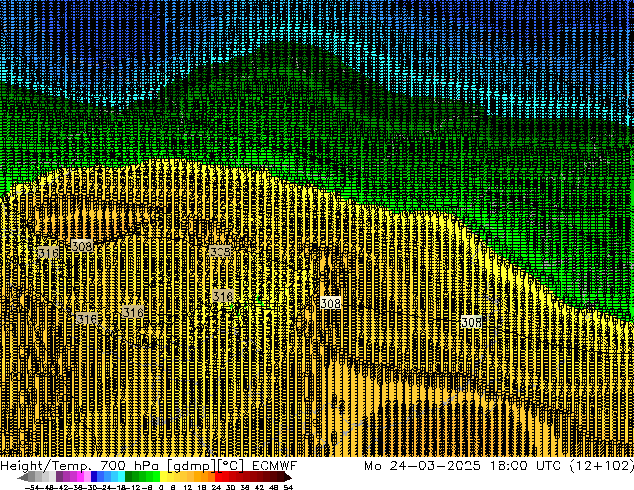Image resolution: width=634 pixels, height=490 pixels.
Task: Click the '-54' legend value
Action: (34, 487)
